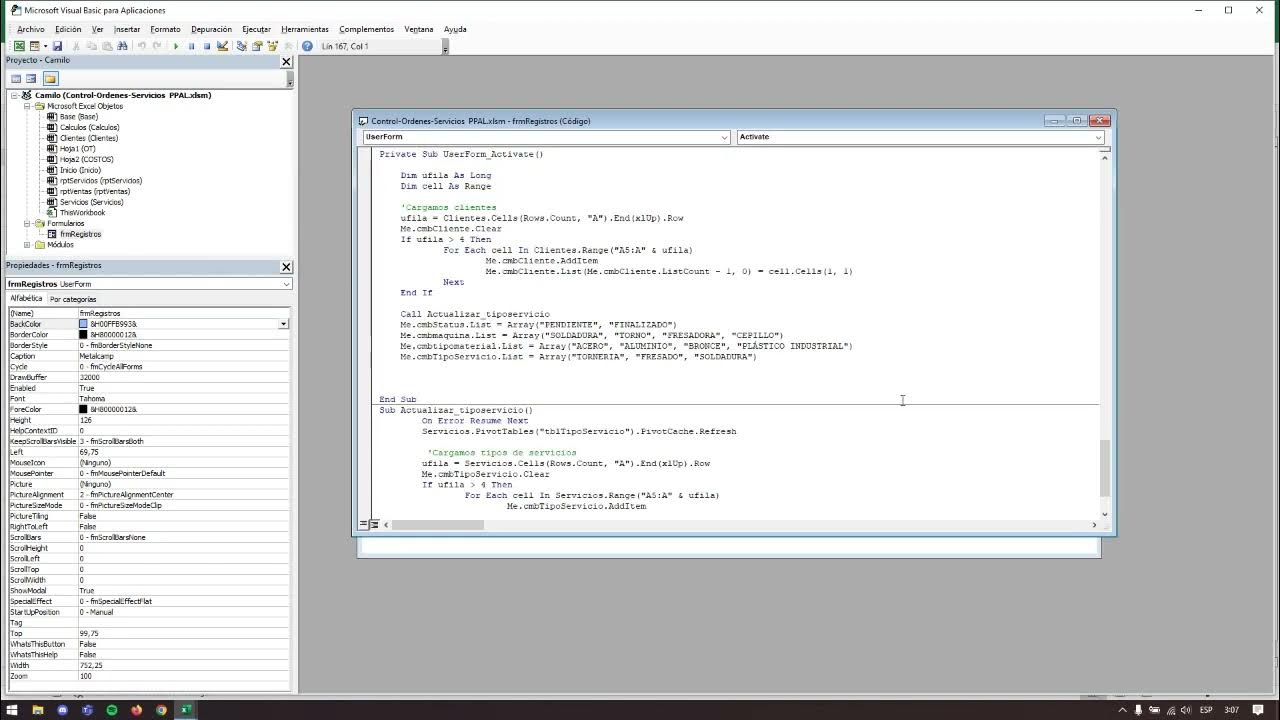Click the Full Module View button in code window
Screen dimensions: 1280x720
pos(374,524)
